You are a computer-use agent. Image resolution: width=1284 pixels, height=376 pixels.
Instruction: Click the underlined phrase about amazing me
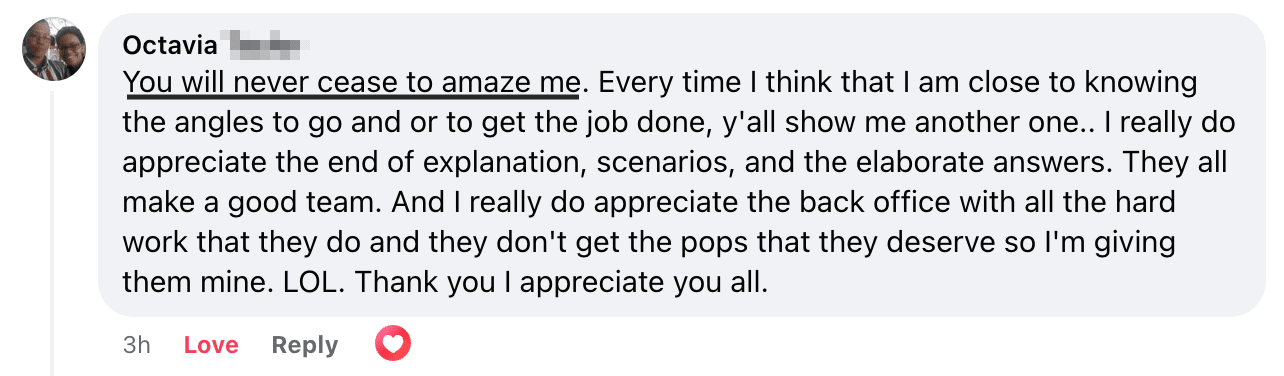[352, 82]
